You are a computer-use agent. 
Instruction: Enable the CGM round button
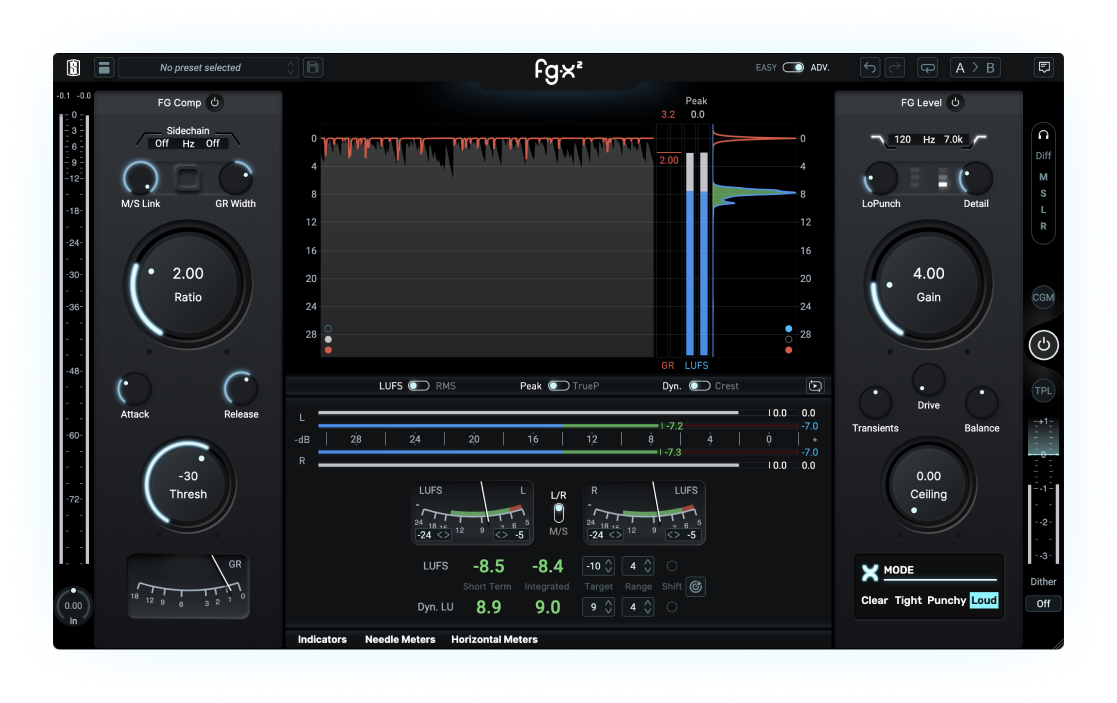[1043, 298]
